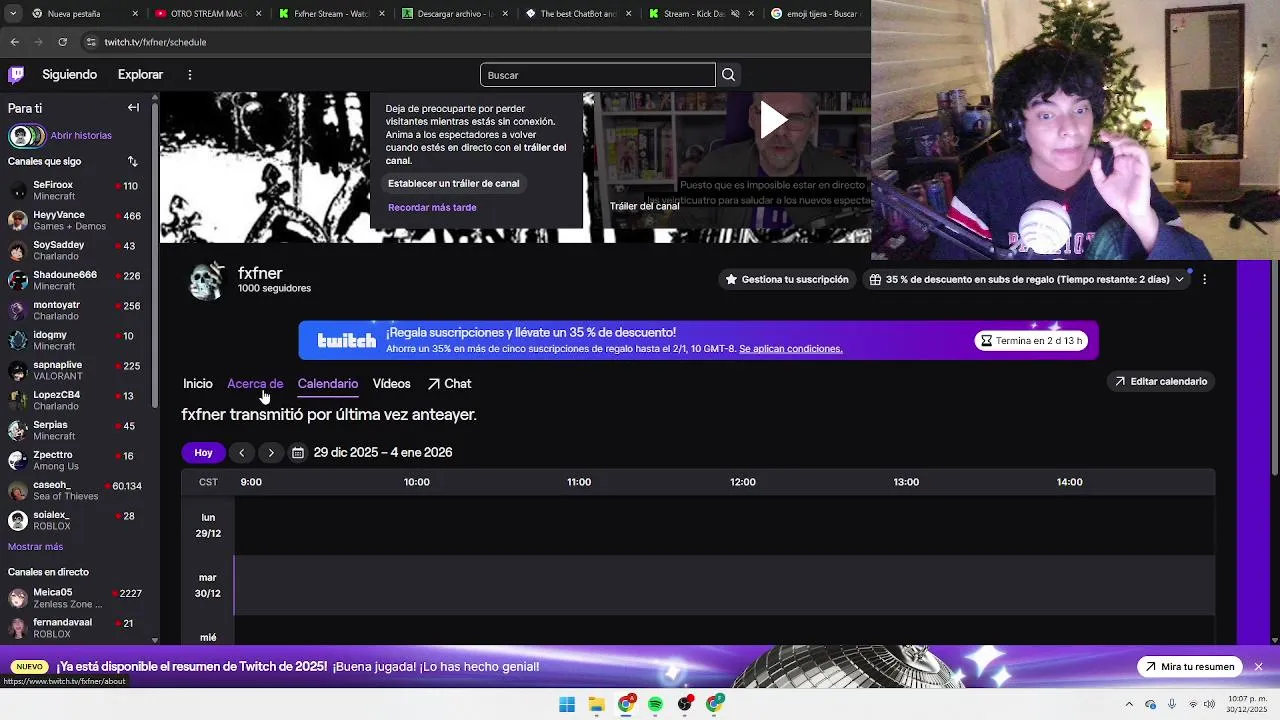Screen dimensions: 1280x720
Task: Click Mira tu resumen button
Action: coord(1190,667)
